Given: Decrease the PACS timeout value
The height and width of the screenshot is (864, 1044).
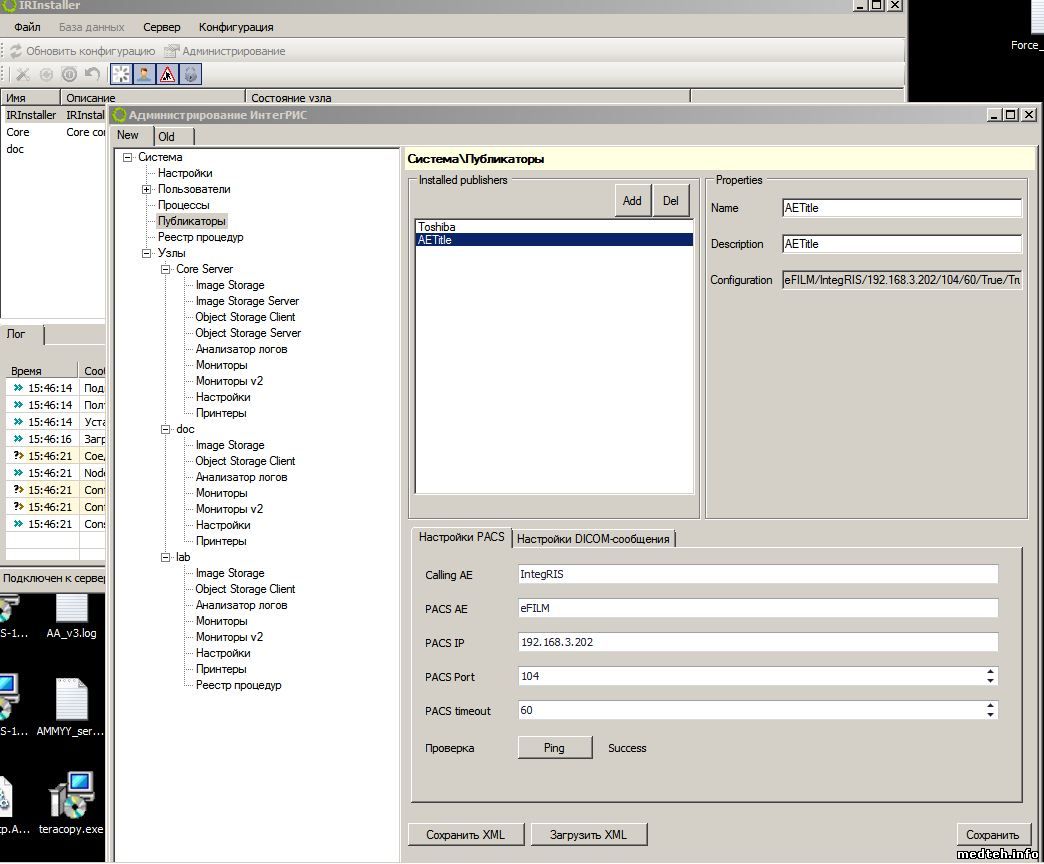Looking at the screenshot, I should [x=990, y=715].
